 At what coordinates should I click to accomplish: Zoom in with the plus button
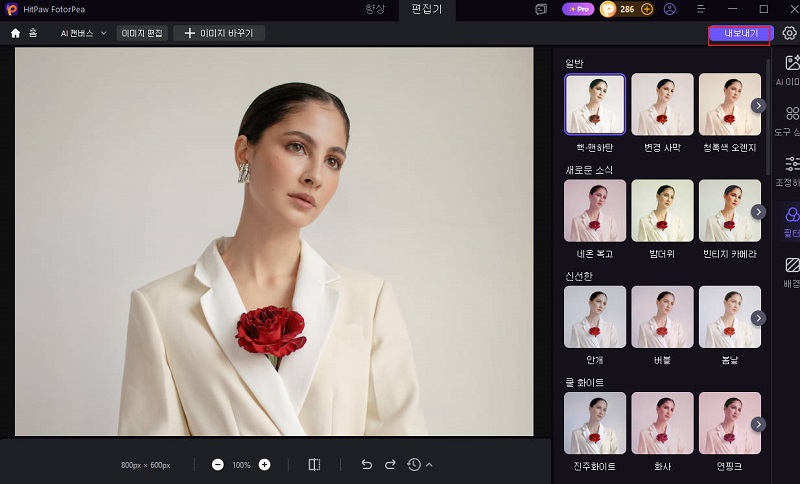264,465
